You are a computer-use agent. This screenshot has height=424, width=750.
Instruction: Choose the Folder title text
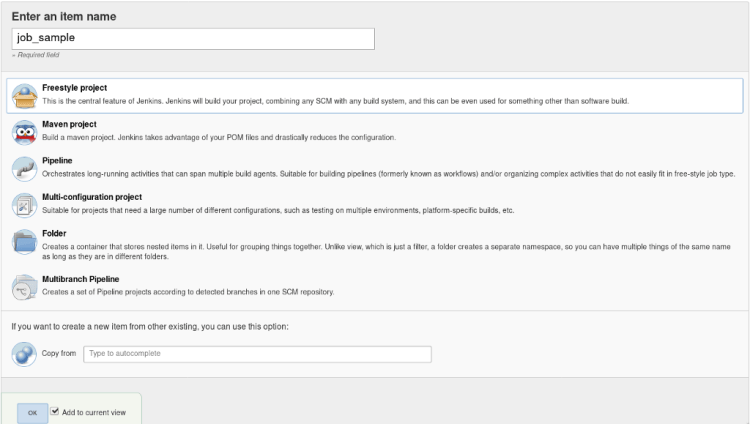(x=54, y=233)
